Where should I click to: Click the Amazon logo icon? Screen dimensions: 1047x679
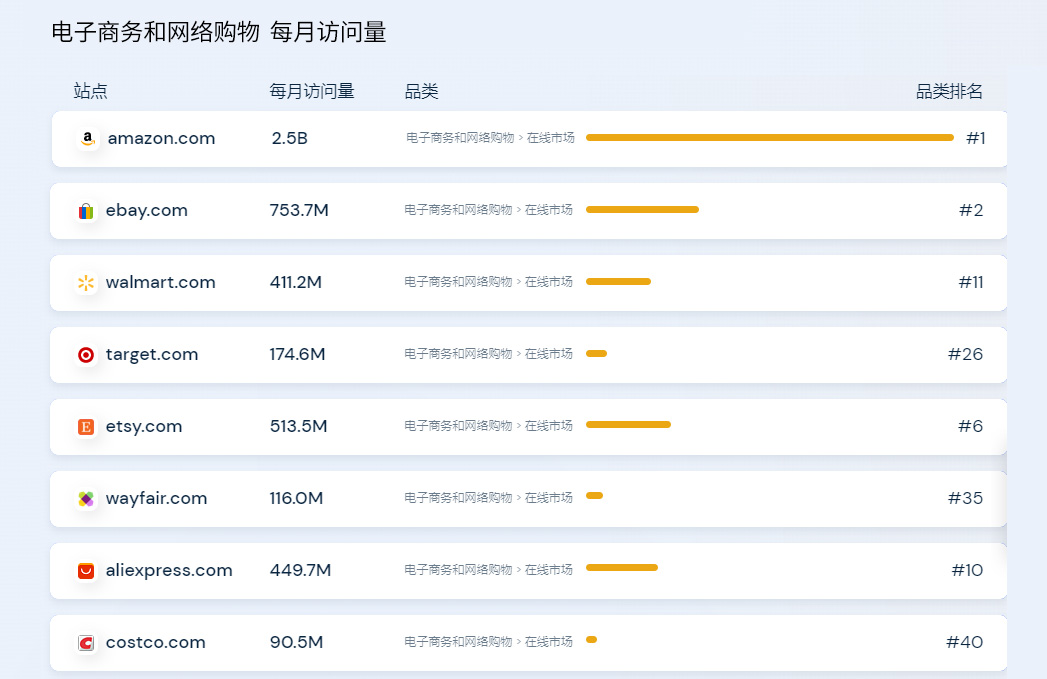pos(88,139)
